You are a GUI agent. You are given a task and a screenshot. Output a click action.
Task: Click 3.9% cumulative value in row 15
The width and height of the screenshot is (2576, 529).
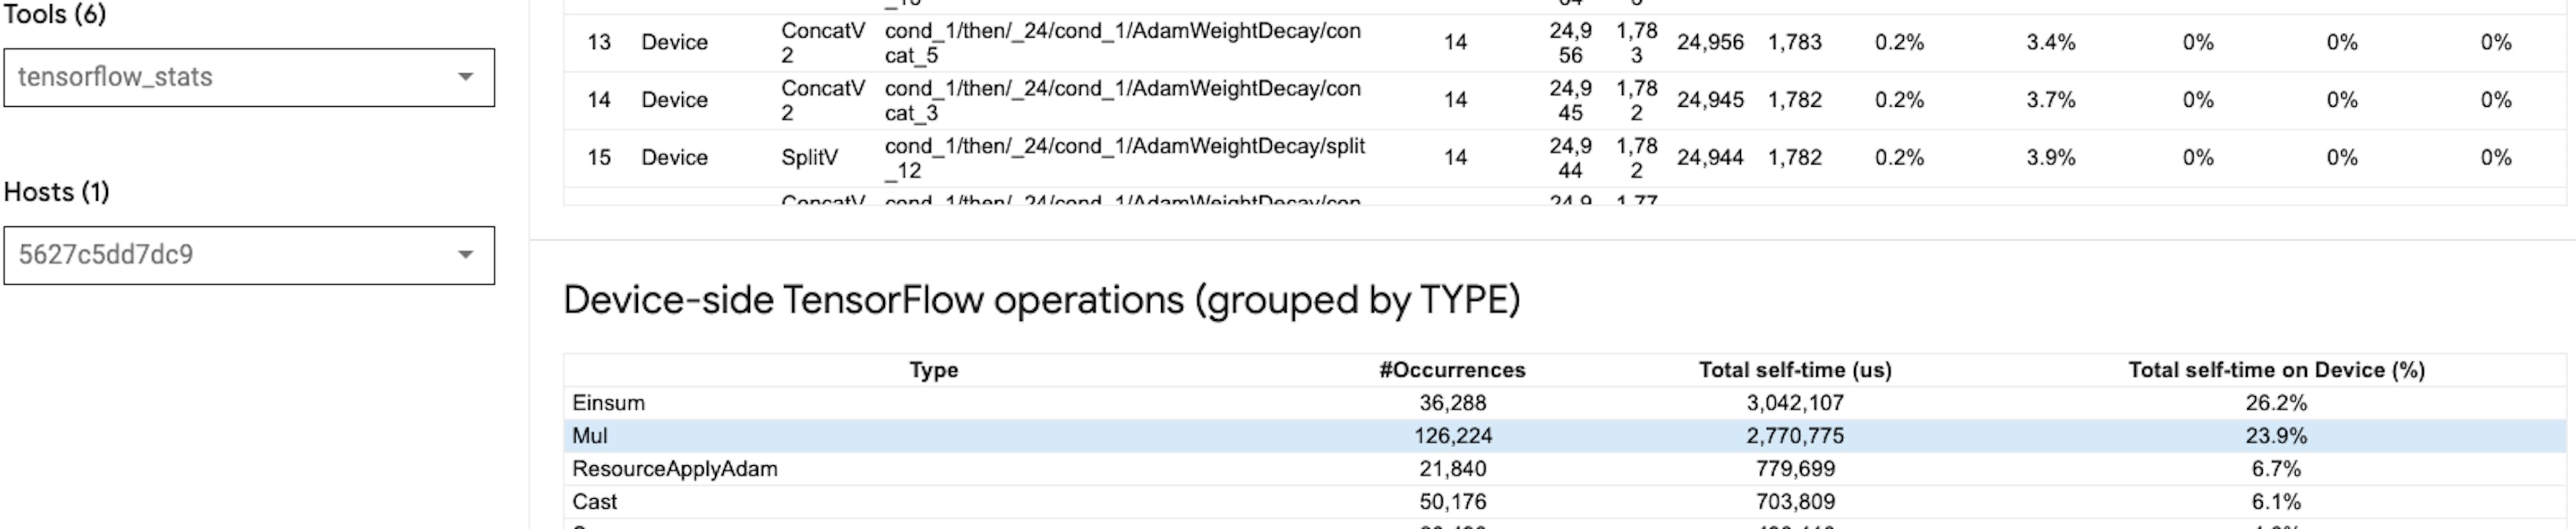[2051, 158]
